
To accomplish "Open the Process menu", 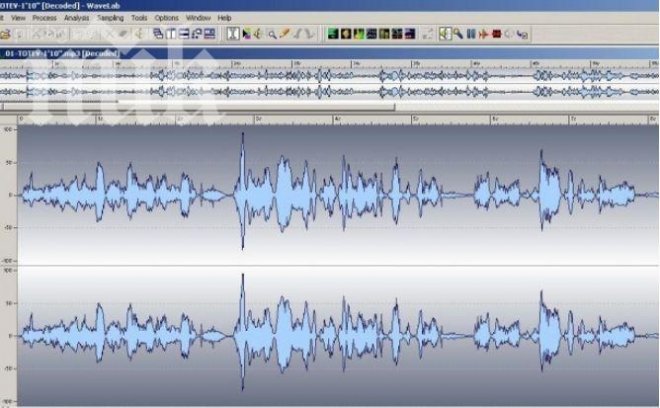I will coord(43,18).
